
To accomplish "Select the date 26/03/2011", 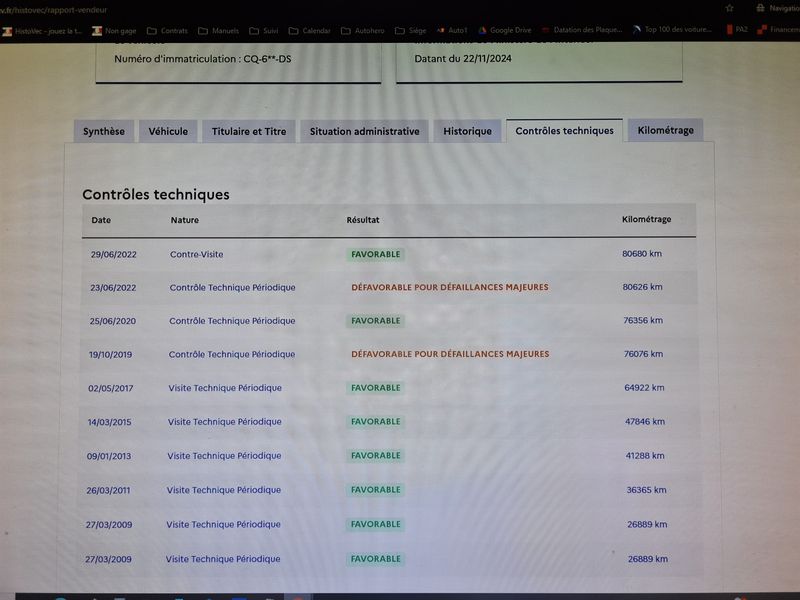I will pyautogui.click(x=108, y=490).
